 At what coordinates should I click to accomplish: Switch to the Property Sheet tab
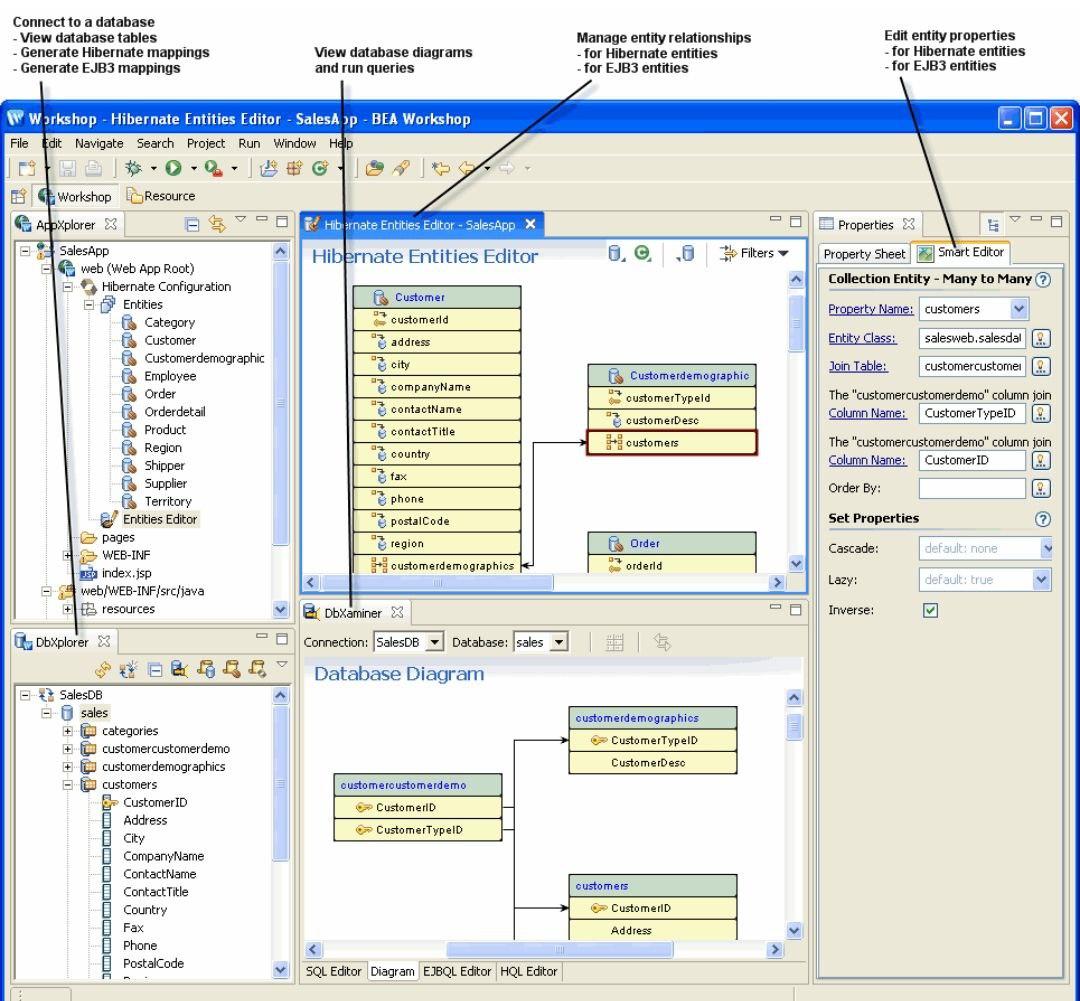[x=864, y=254]
